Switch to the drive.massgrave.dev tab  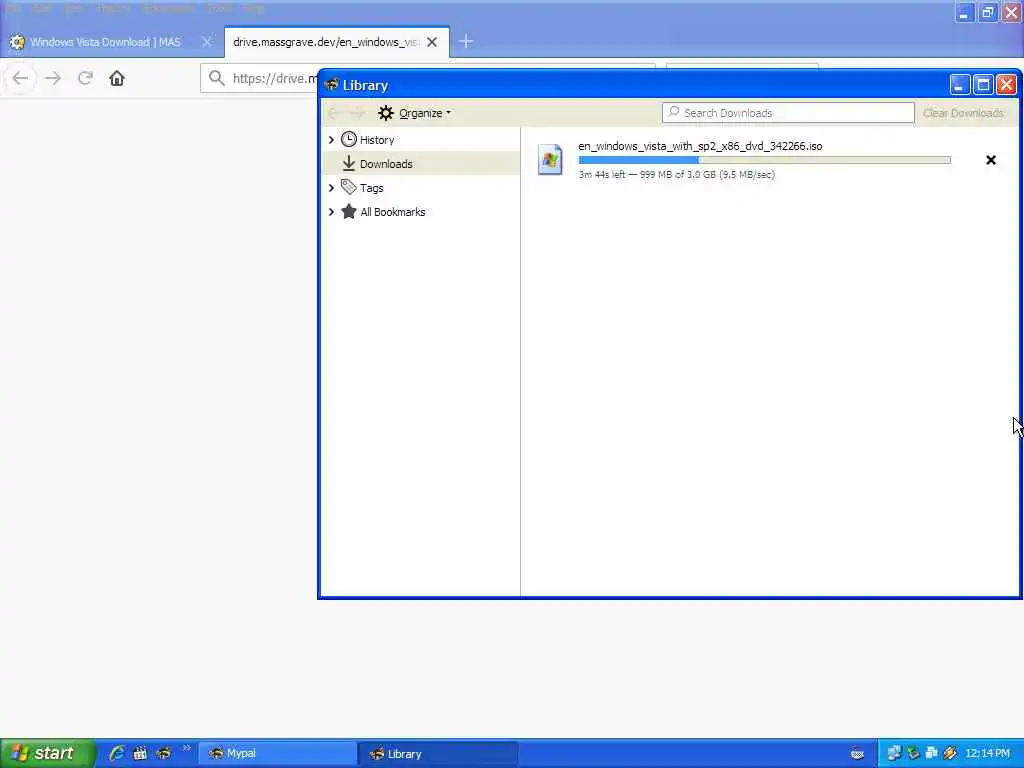325,42
